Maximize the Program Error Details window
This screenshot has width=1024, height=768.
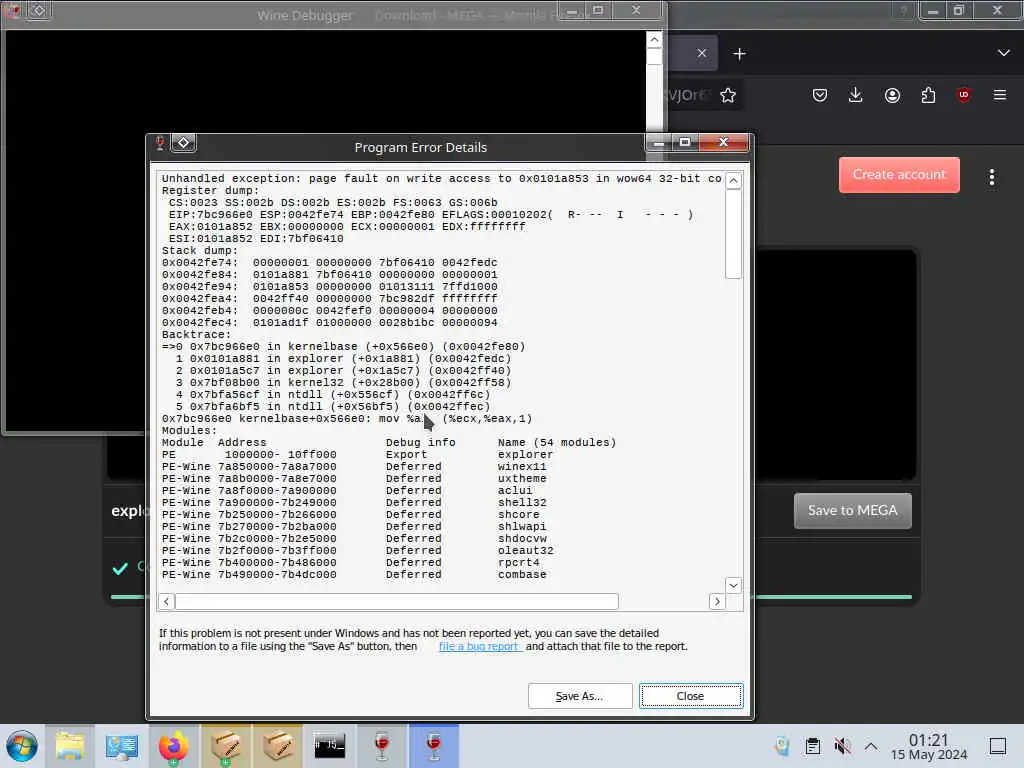coord(685,142)
